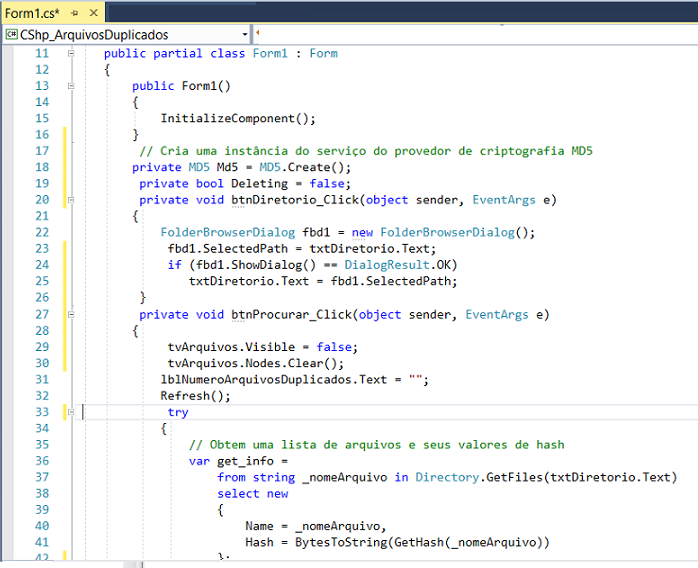Click the C# project icon beside CShp_ArquivosDuplicados
The image size is (698, 568).
click(12, 34)
